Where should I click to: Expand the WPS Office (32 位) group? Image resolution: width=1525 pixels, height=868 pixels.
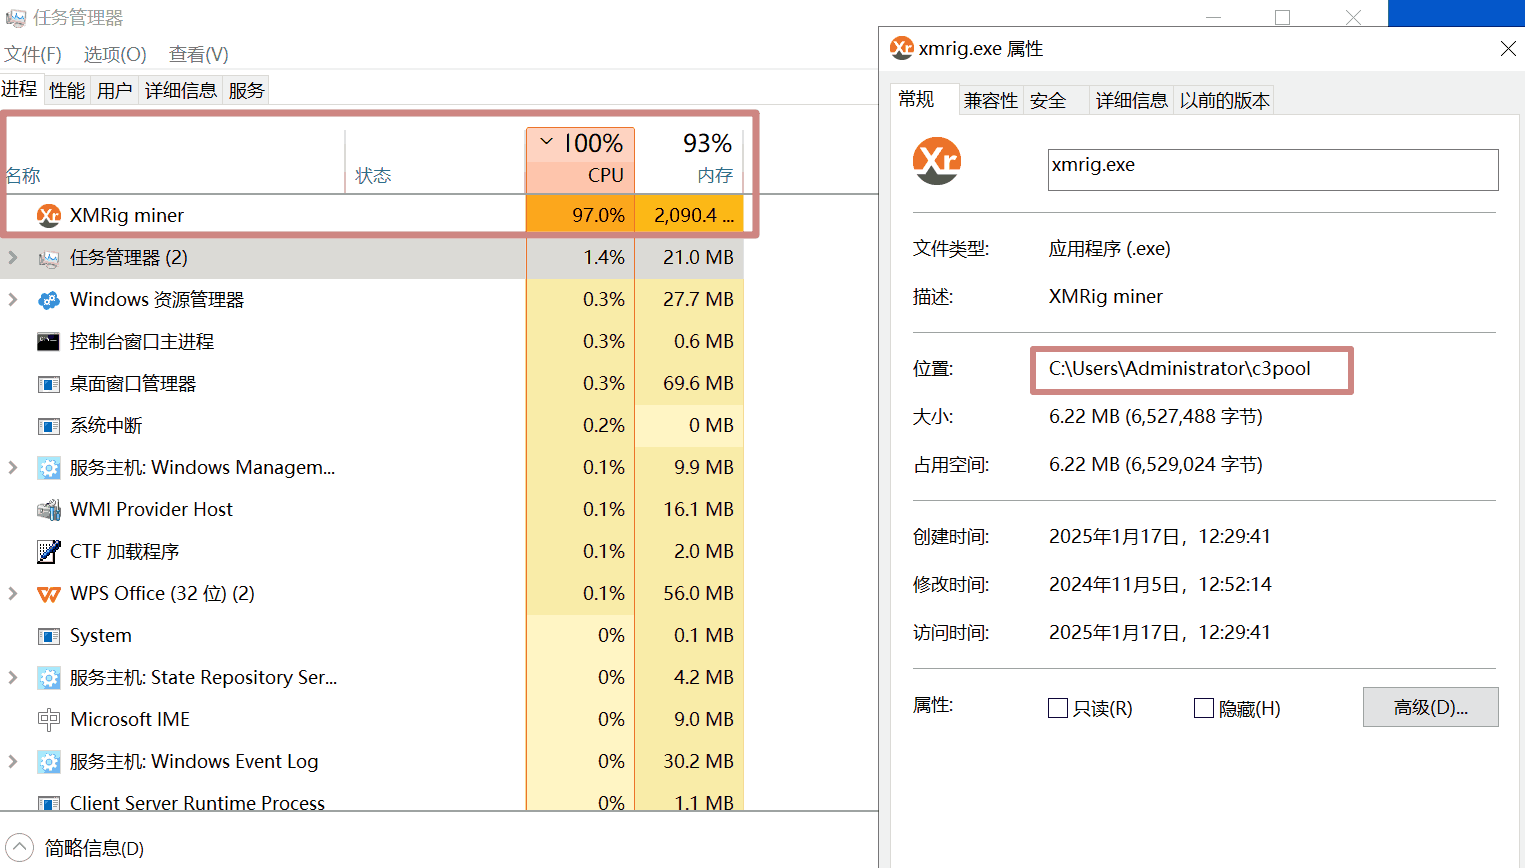click(x=13, y=594)
